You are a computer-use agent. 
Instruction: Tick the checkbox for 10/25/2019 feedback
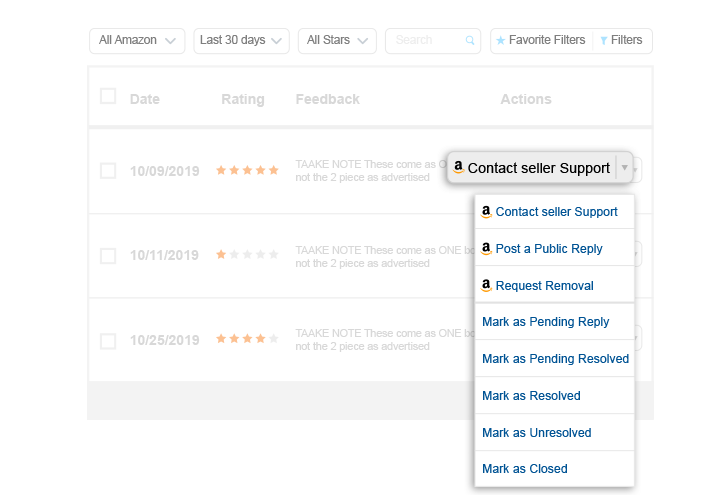click(108, 341)
